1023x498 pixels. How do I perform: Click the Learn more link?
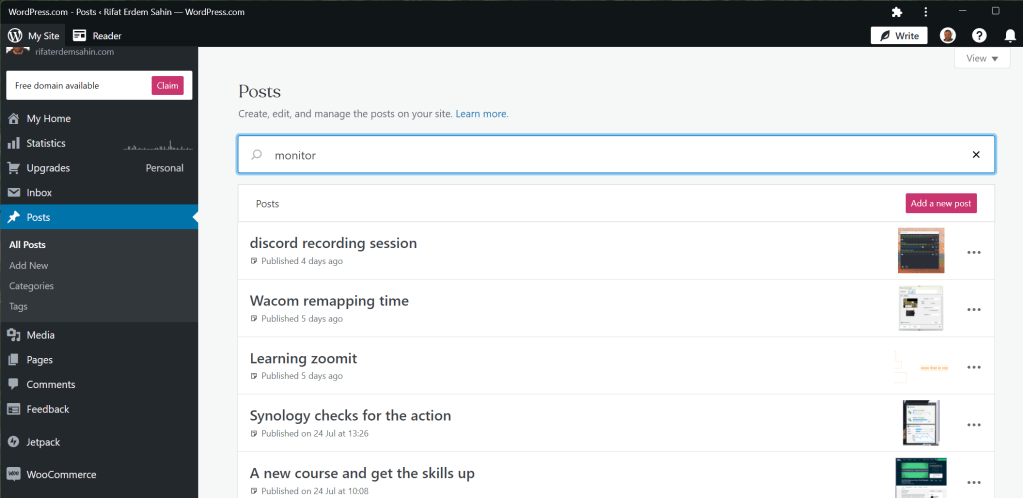481,114
